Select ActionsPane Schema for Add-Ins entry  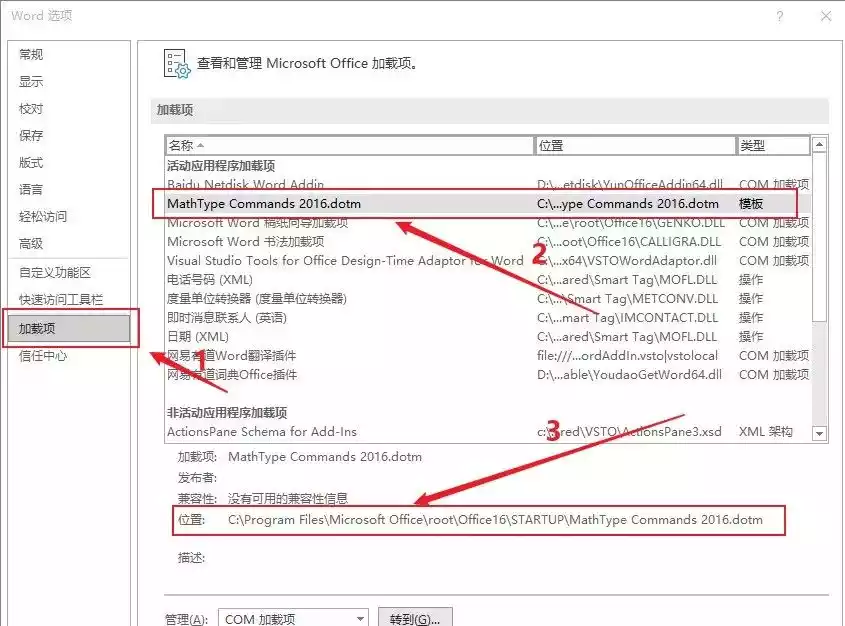pos(261,432)
